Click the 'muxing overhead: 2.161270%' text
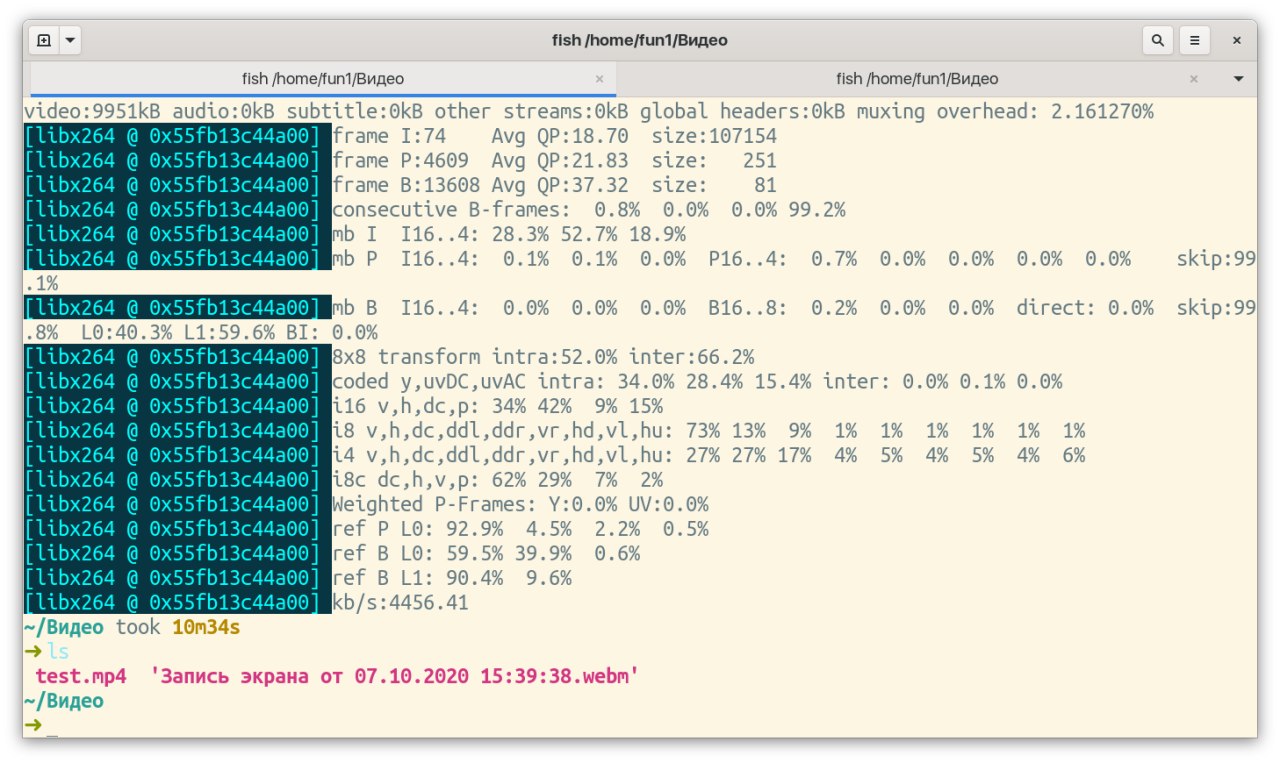This screenshot has width=1280, height=763. (1005, 111)
